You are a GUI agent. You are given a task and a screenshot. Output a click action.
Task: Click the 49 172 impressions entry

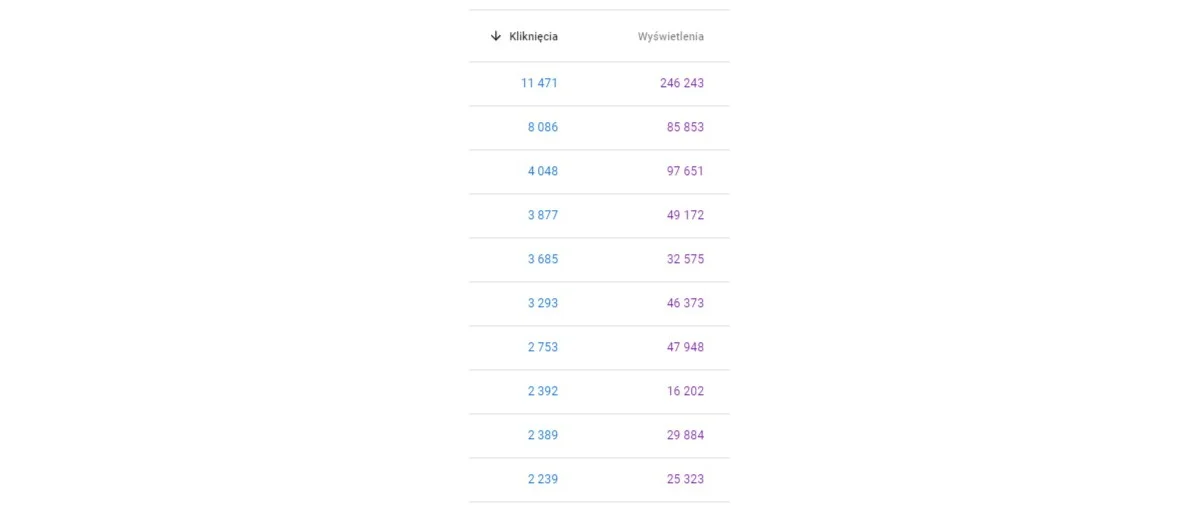click(x=685, y=215)
